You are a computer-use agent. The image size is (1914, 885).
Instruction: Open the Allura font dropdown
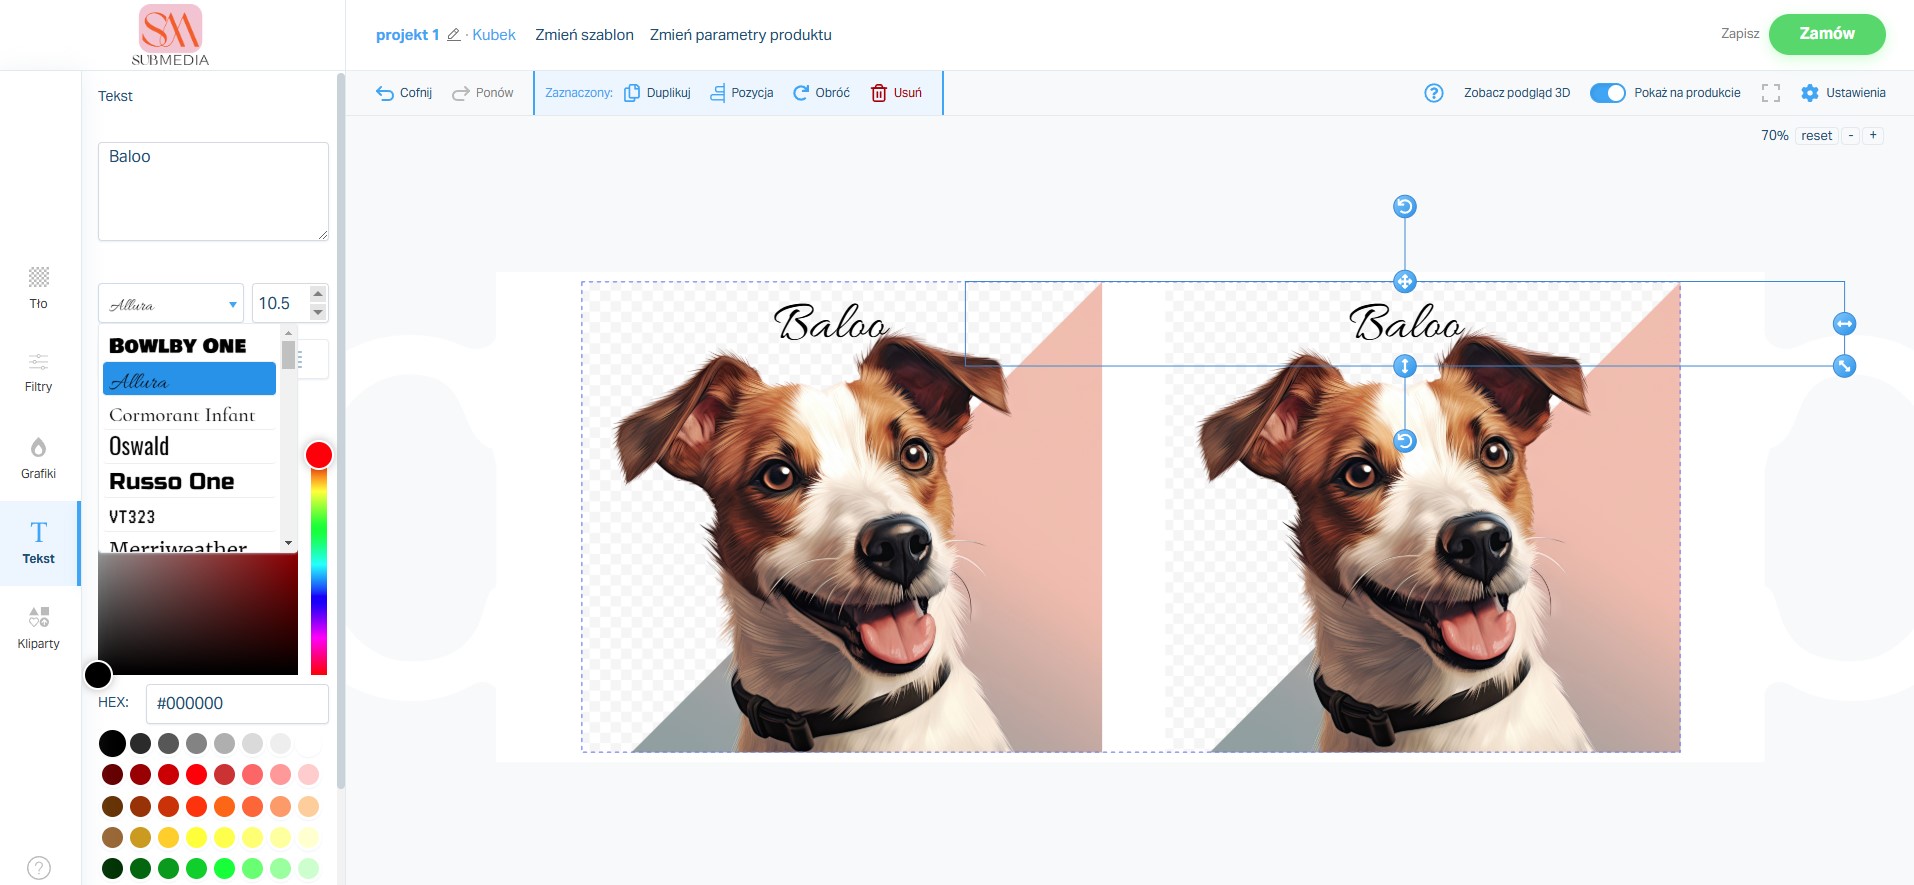[171, 304]
